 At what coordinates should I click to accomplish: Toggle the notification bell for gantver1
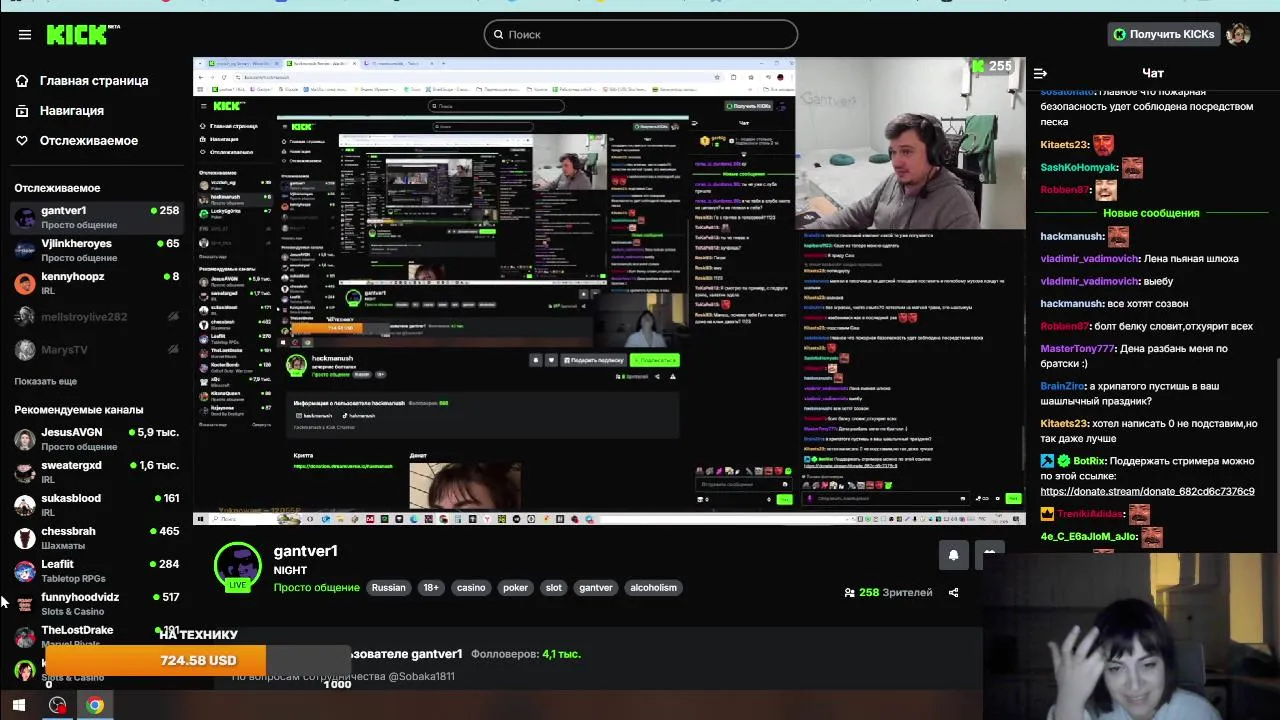click(x=953, y=555)
